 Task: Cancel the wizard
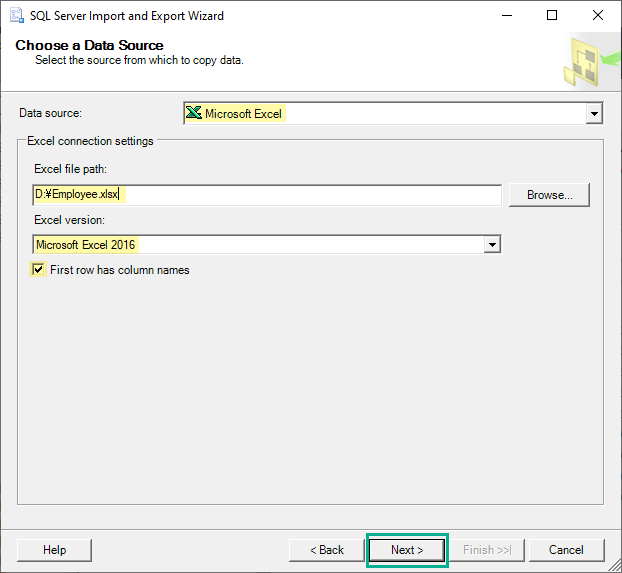click(566, 550)
